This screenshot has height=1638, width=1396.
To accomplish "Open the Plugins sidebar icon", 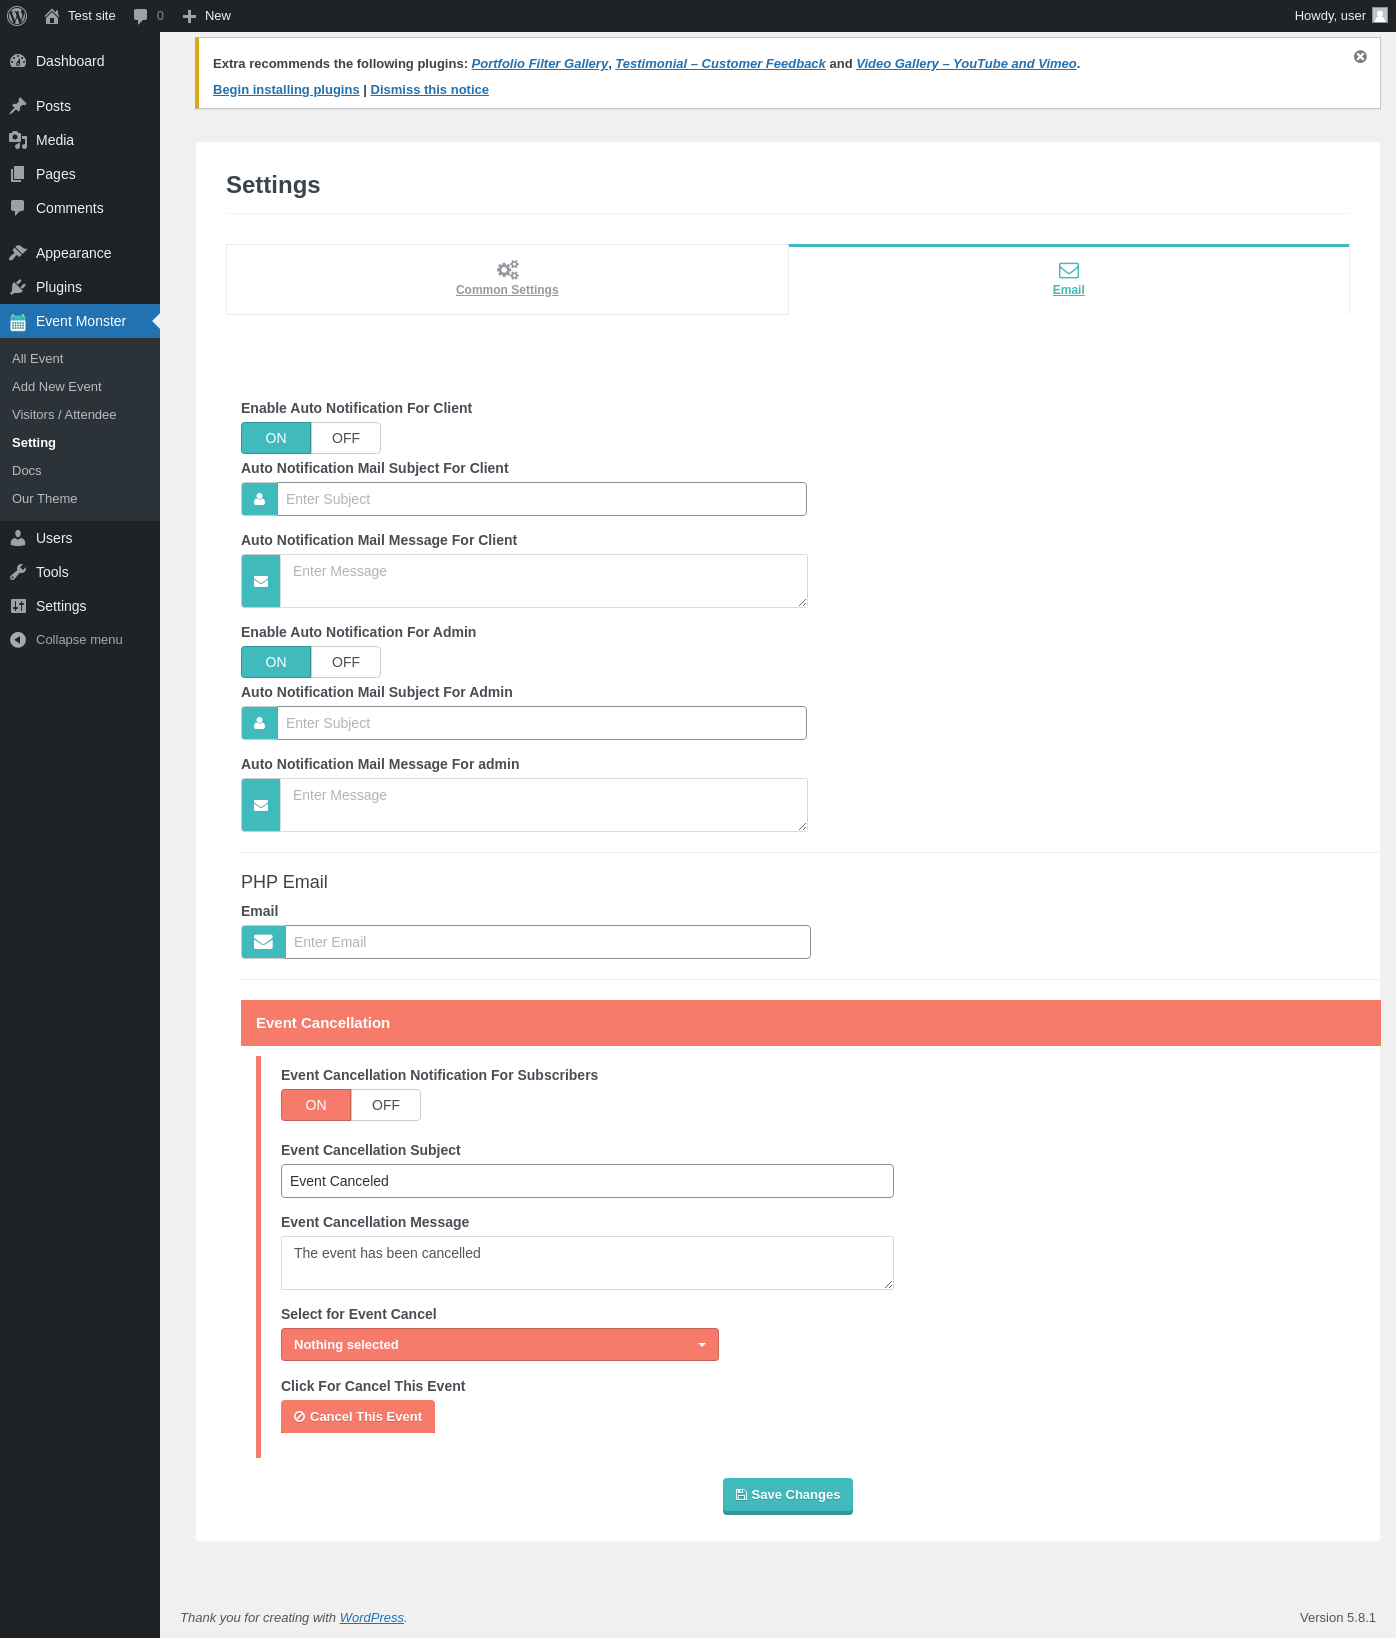I will point(18,287).
